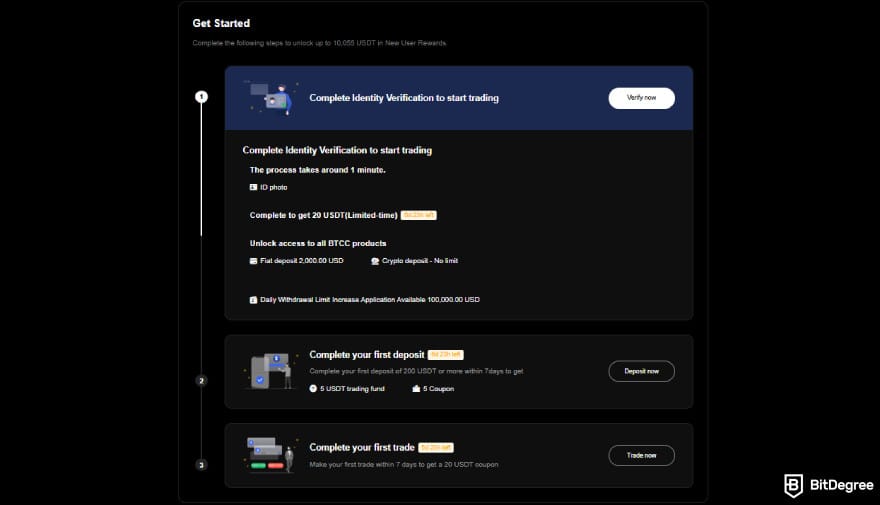Click the Crypto deposit coin icon
Screen dimensions: 880x505
(x=375, y=261)
